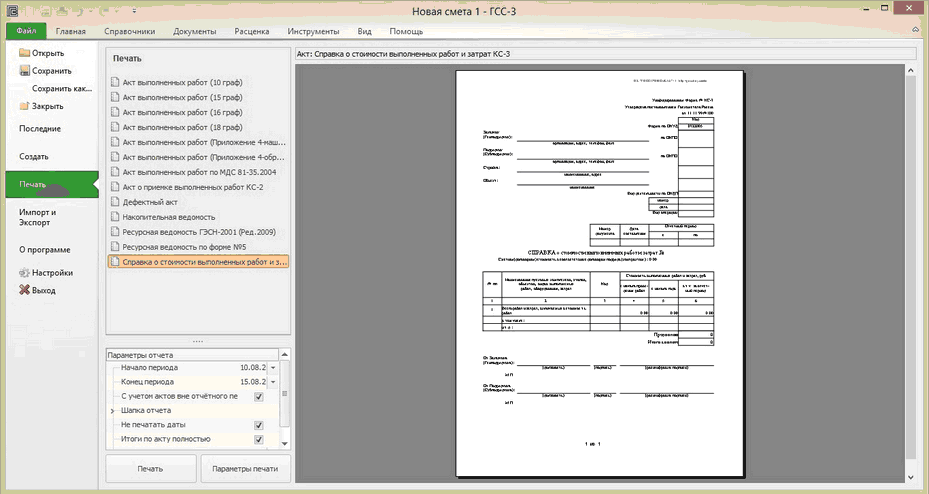Uncheck the 'Не печатать даты' checkbox
This screenshot has width=929, height=494.
pos(259,425)
